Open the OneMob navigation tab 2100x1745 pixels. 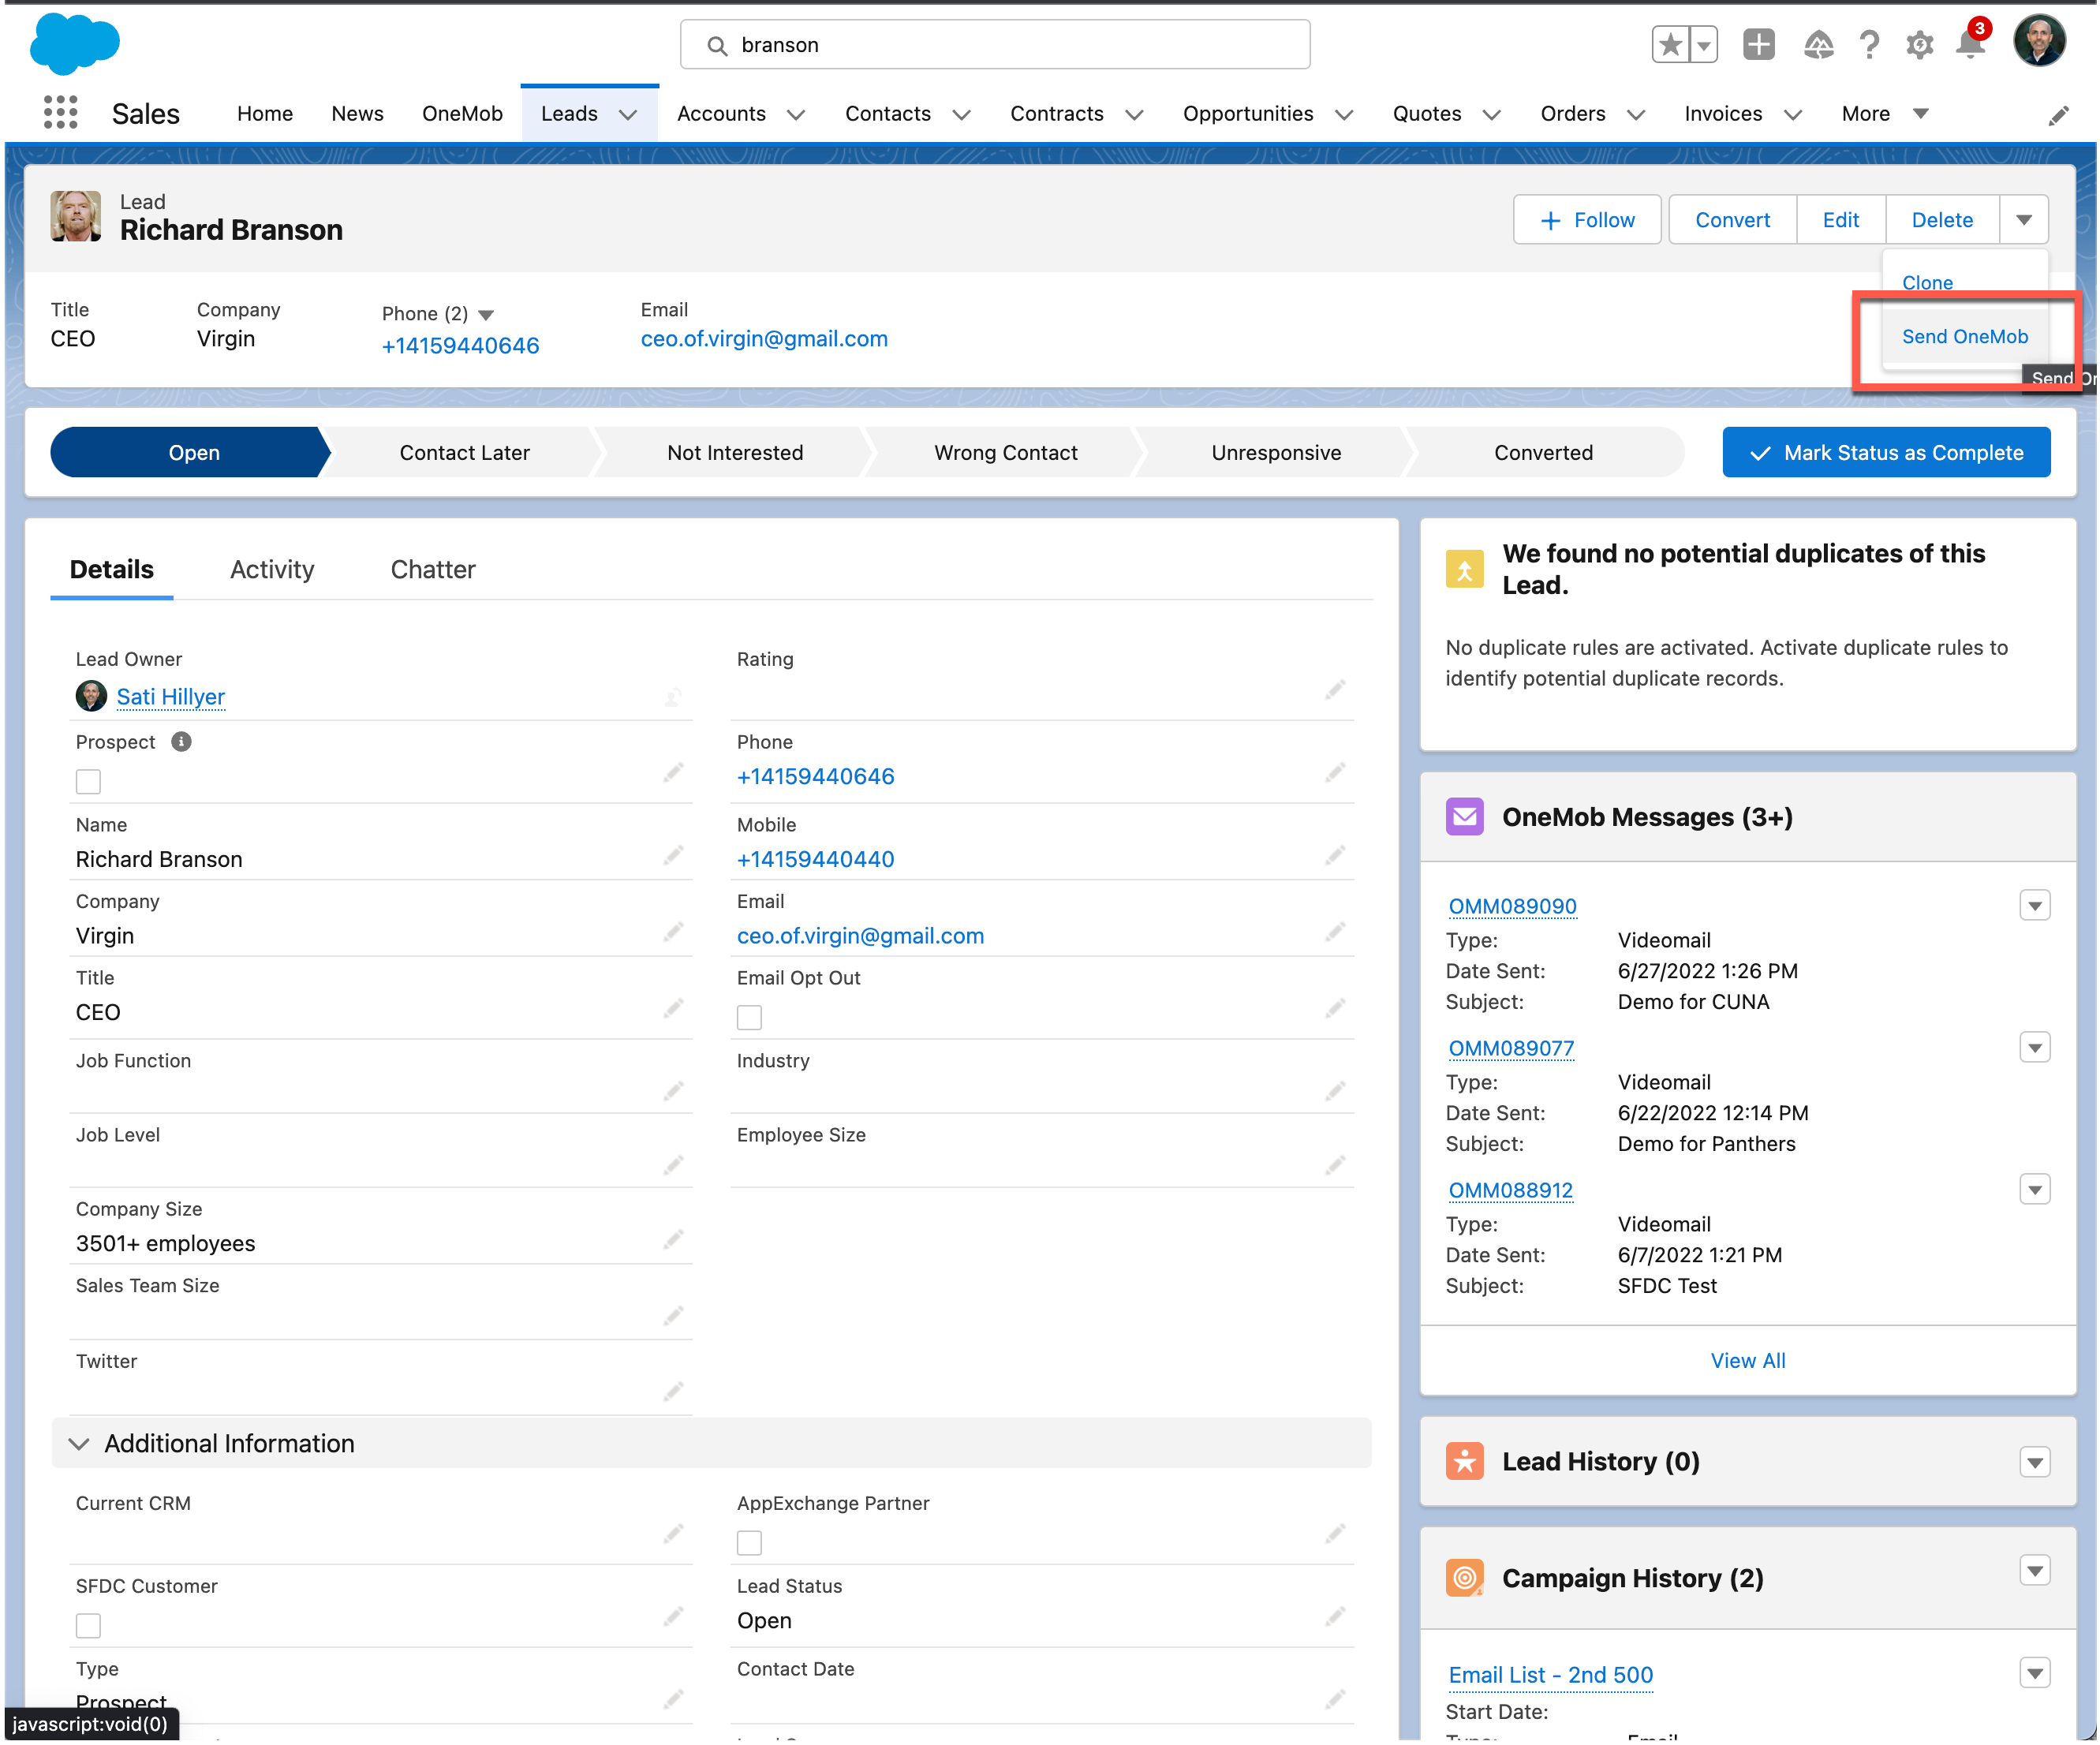462,114
